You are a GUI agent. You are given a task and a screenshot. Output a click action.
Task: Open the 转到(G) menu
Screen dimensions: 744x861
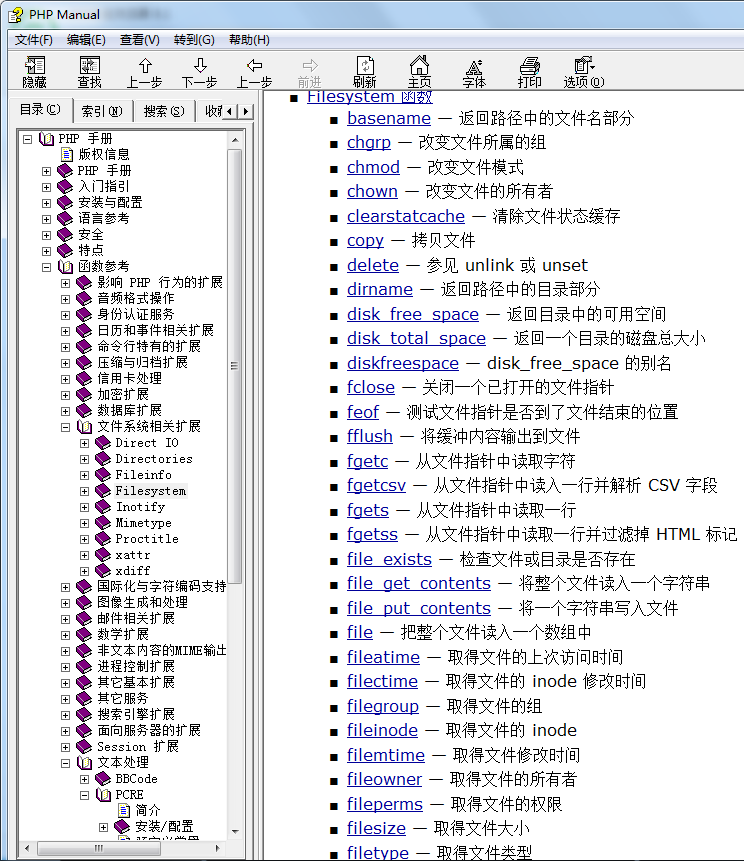pos(194,40)
